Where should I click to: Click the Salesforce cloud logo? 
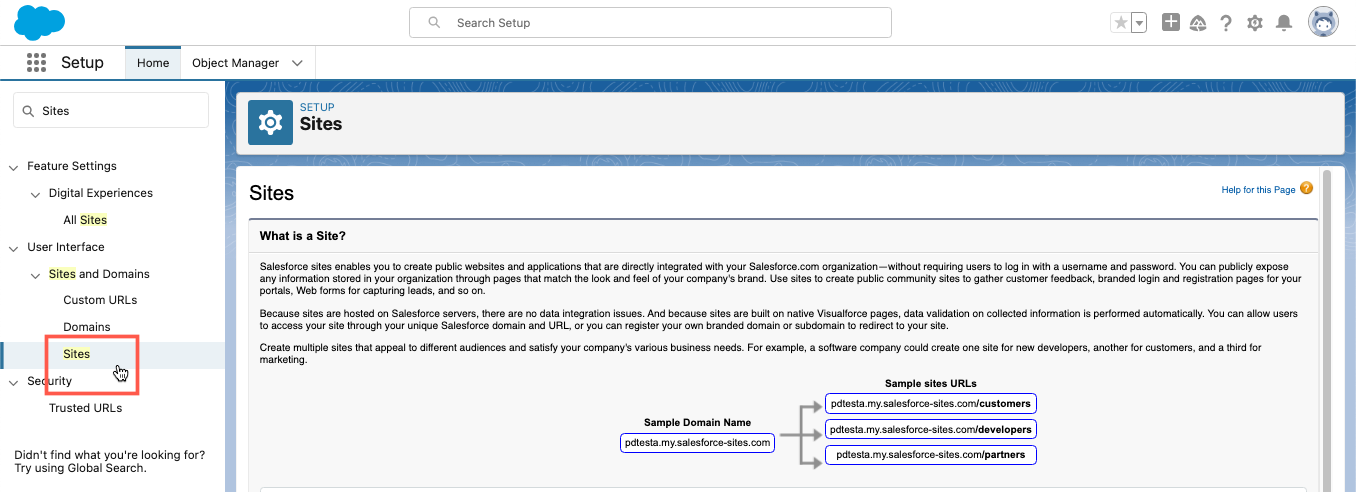[x=40, y=22]
